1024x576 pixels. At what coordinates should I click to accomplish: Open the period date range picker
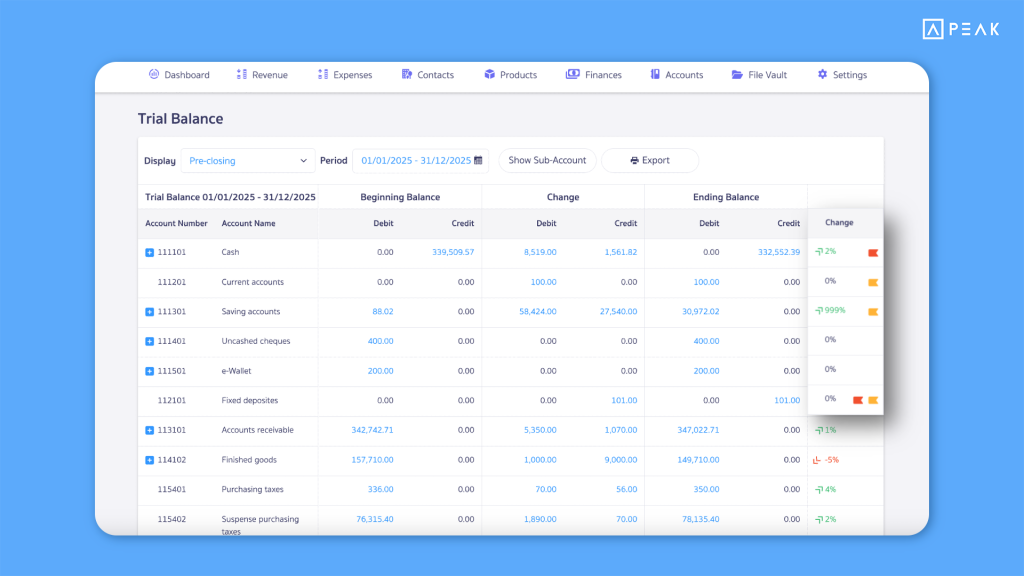(x=420, y=160)
